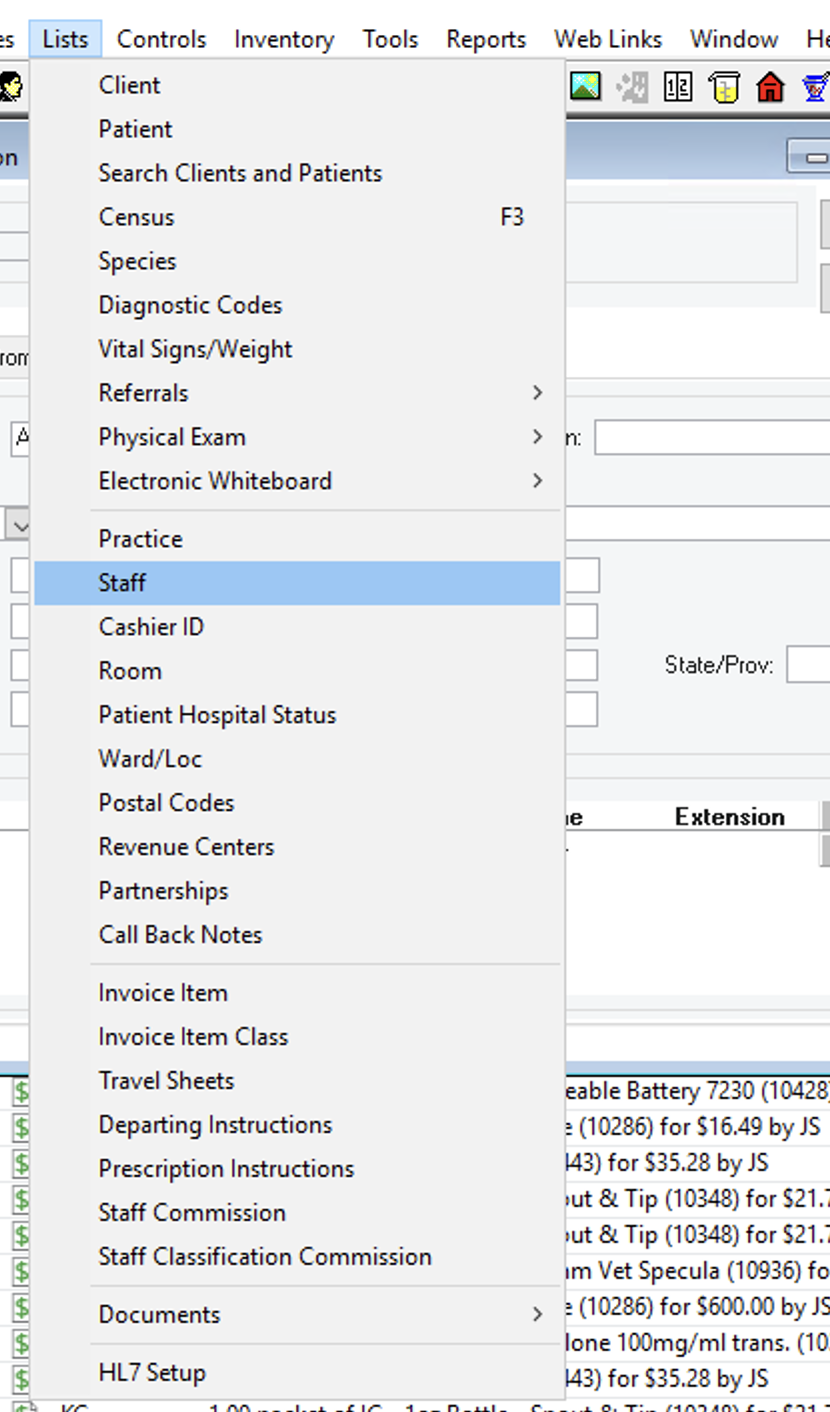
Task: Click the numbered pages book icon
Action: click(677, 88)
